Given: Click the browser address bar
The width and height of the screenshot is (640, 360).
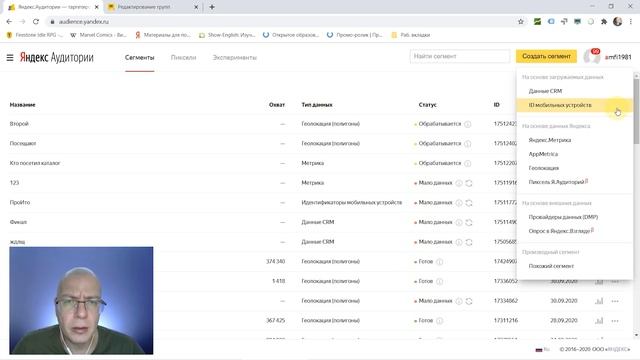Looking at the screenshot, I should click(x=282, y=22).
